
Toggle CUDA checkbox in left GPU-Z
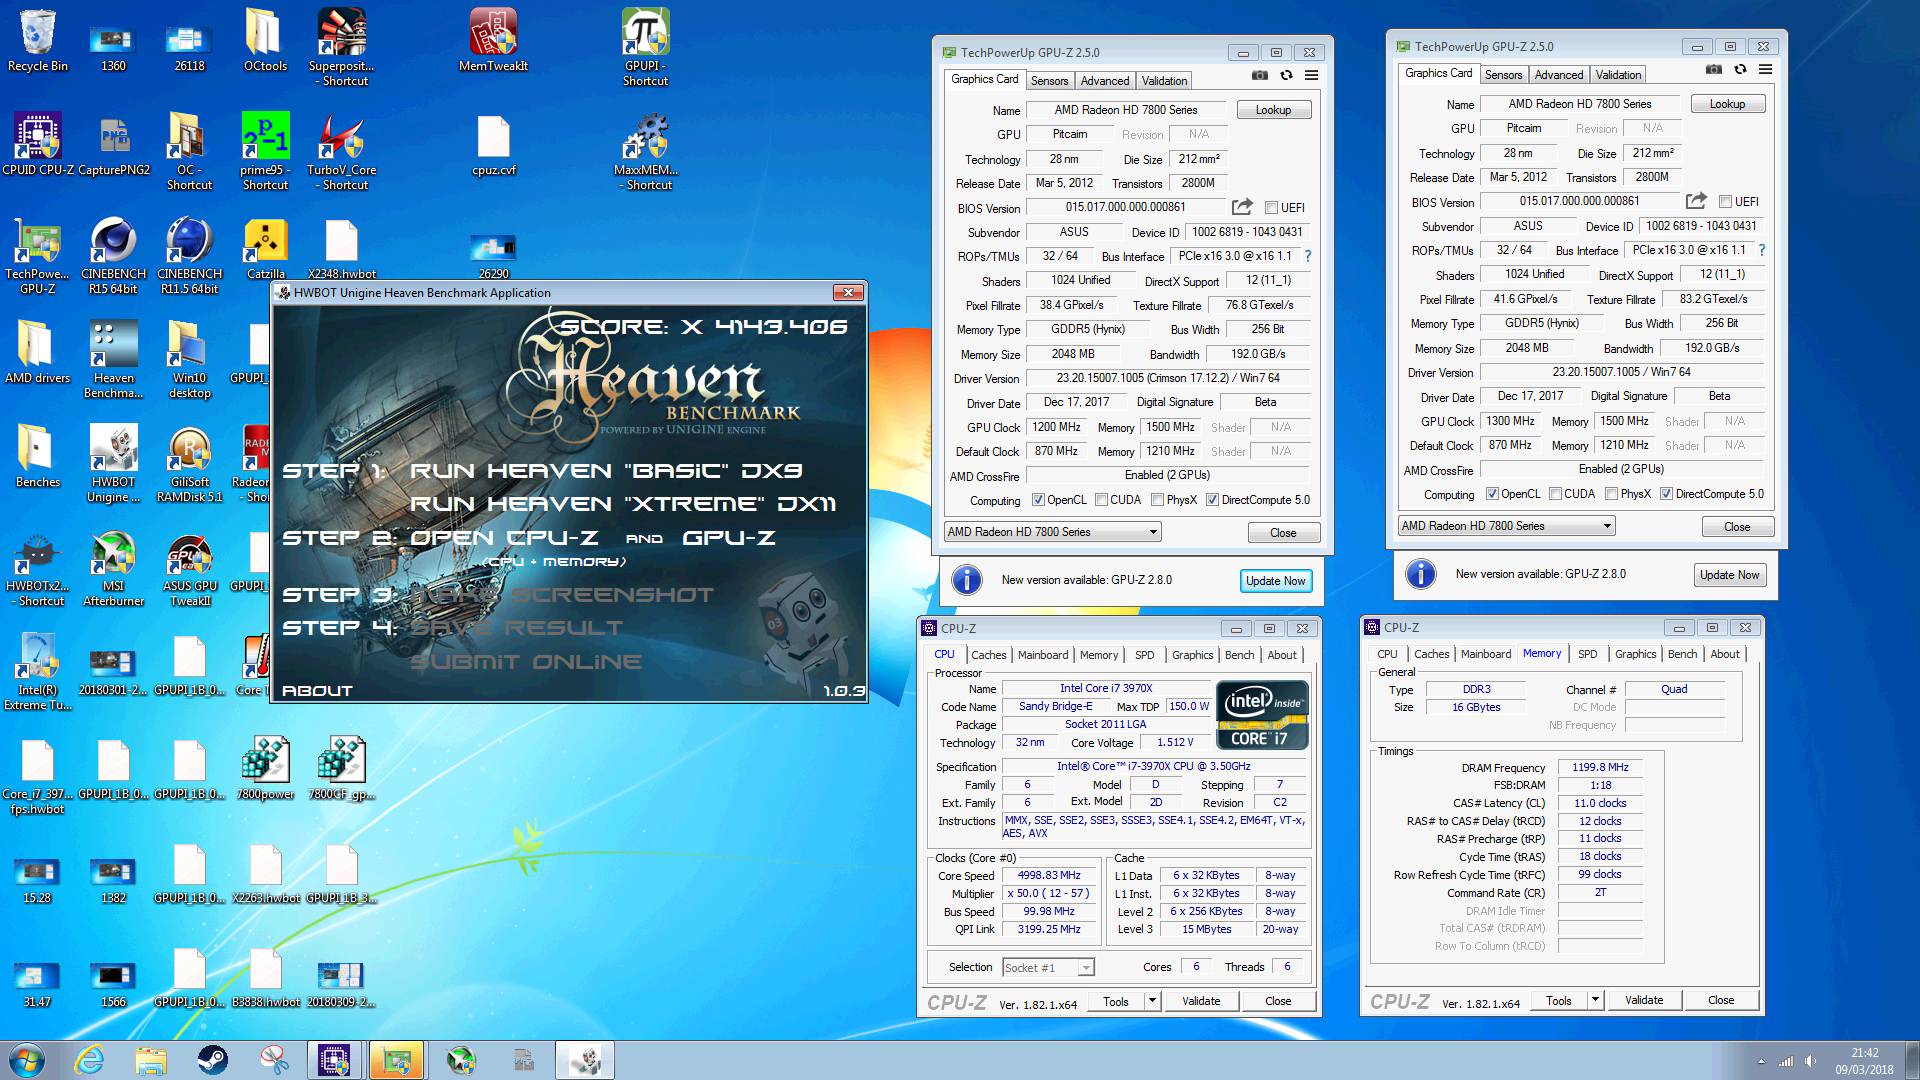pyautogui.click(x=1101, y=500)
